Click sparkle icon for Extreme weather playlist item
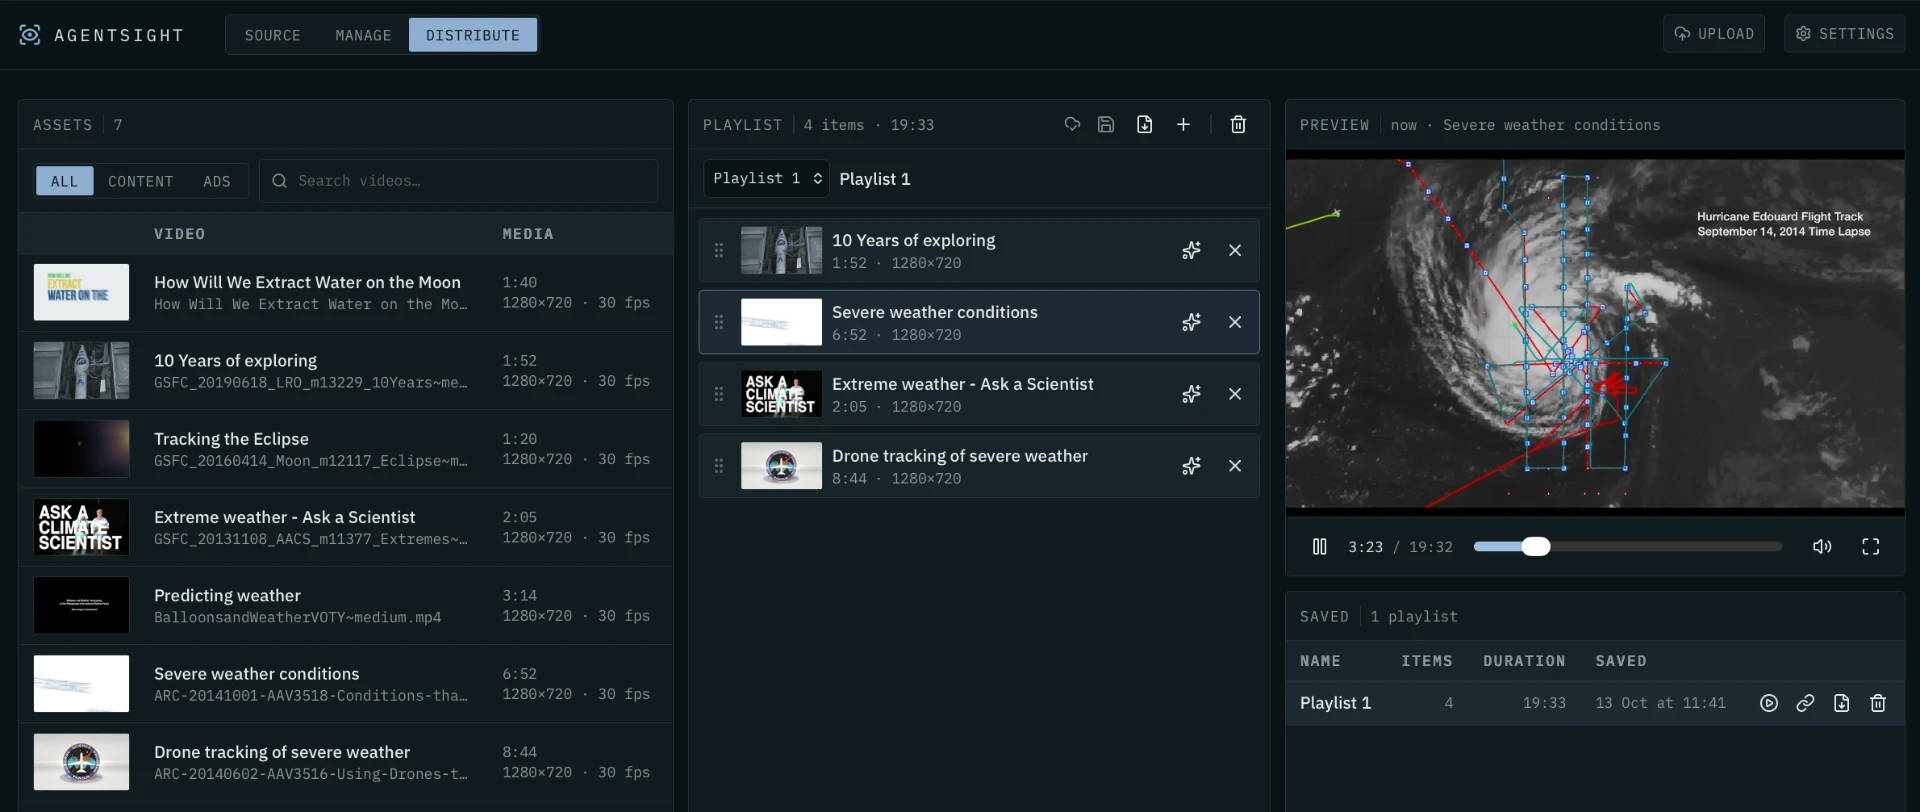 point(1191,395)
